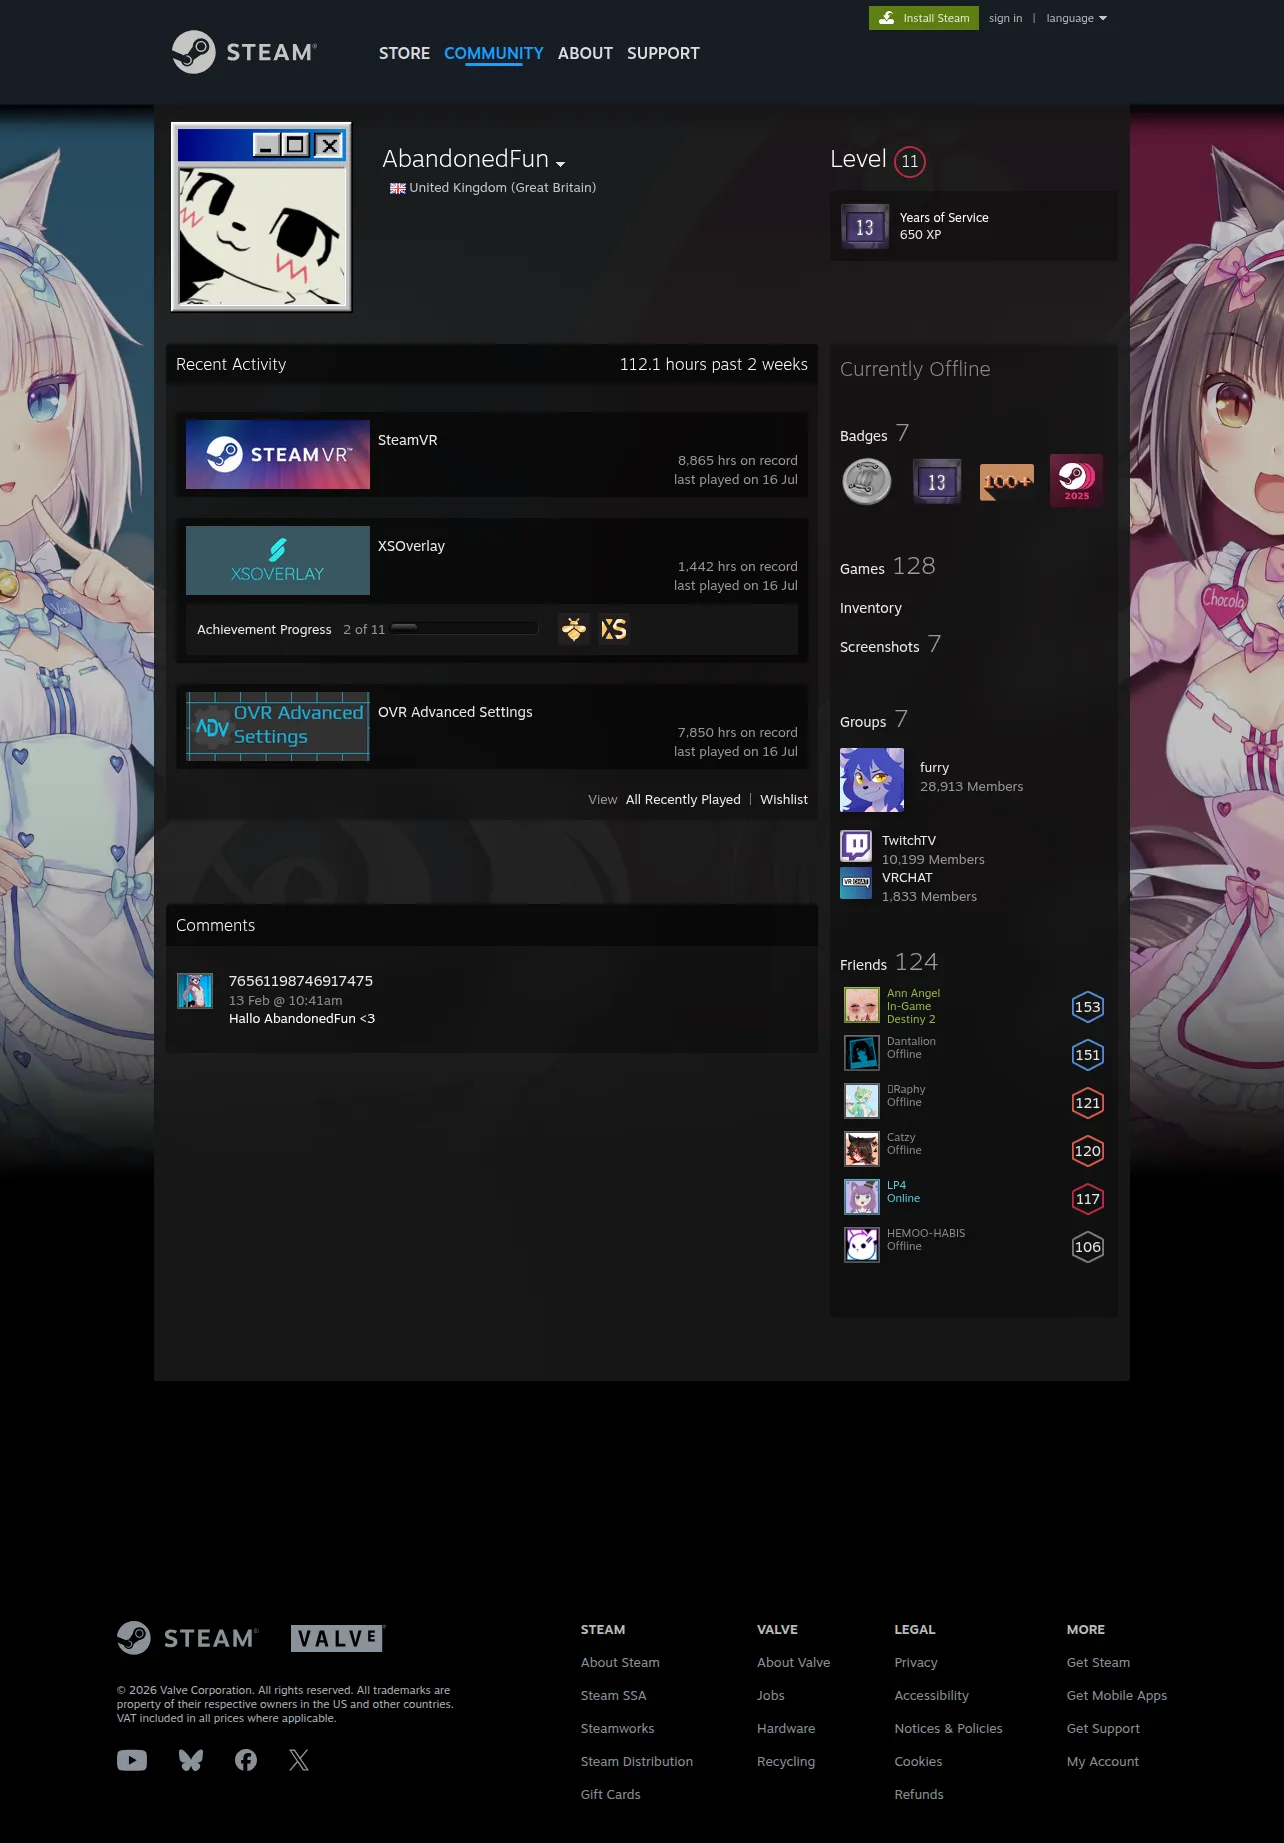
Task: Open the Refunds footer link
Action: tap(919, 1794)
